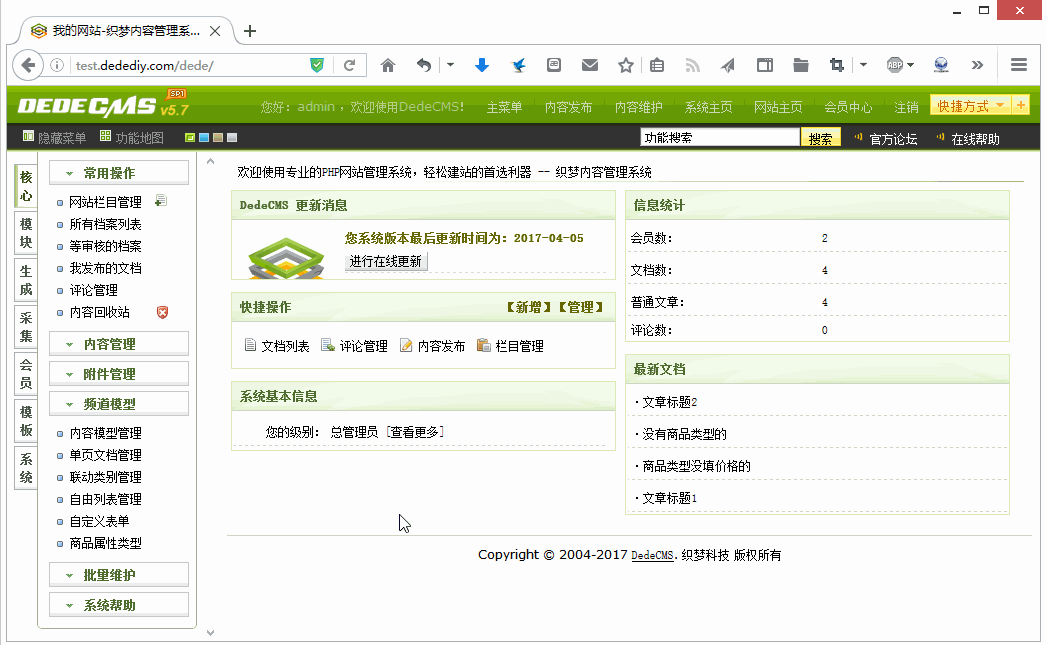The image size is (1046, 645).
Task: Click the blue download arrow in browser toolbar
Action: (x=482, y=64)
